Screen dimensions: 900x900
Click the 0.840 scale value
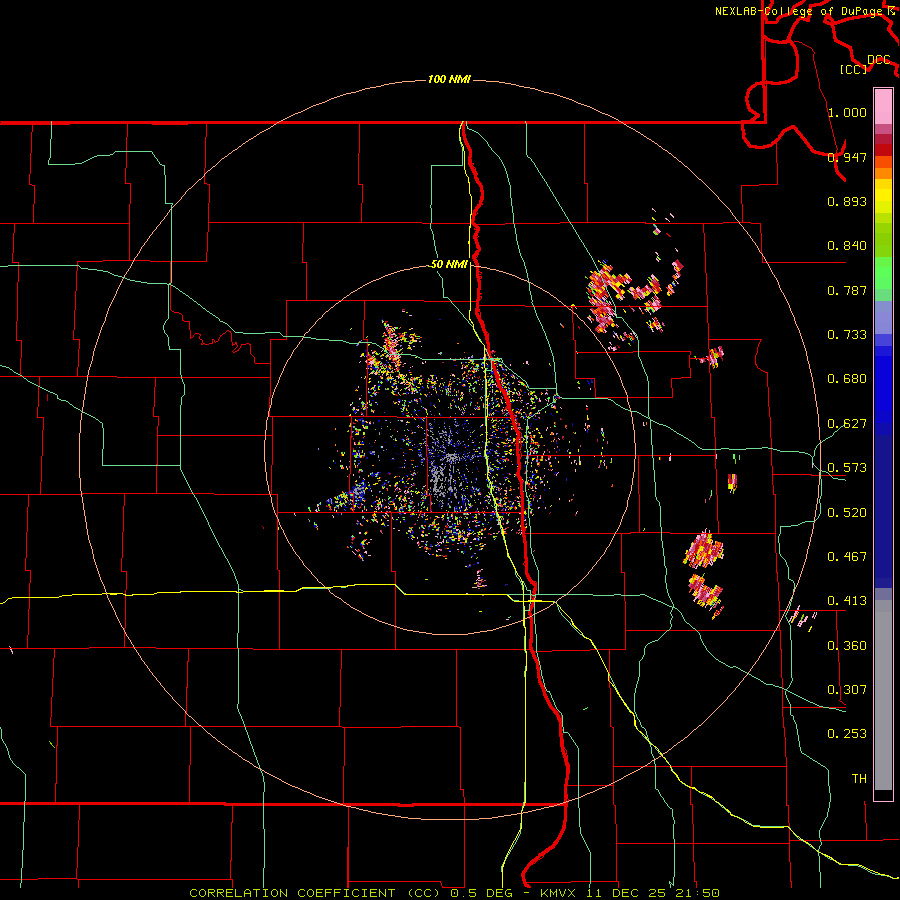(x=847, y=246)
